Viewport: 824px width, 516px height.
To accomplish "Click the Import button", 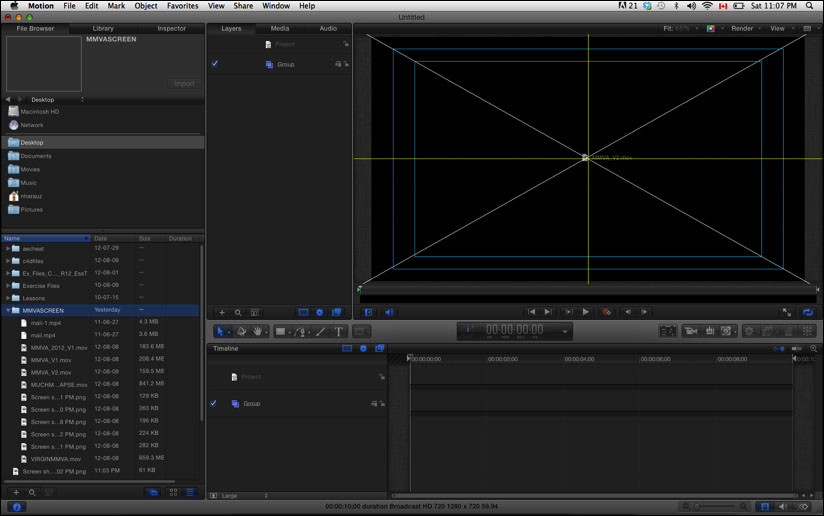I will point(184,83).
